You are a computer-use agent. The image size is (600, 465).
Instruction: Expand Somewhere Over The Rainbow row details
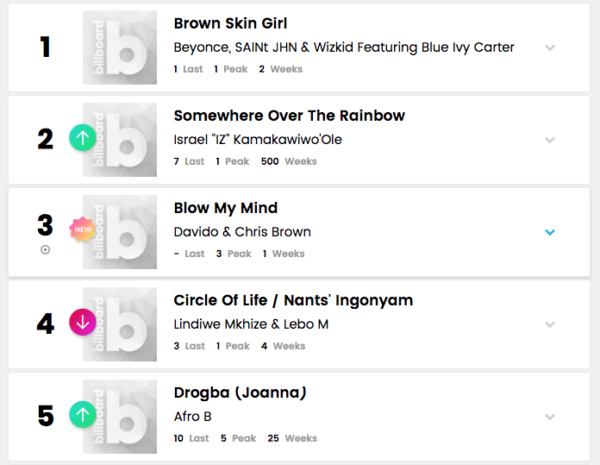pyautogui.click(x=549, y=140)
